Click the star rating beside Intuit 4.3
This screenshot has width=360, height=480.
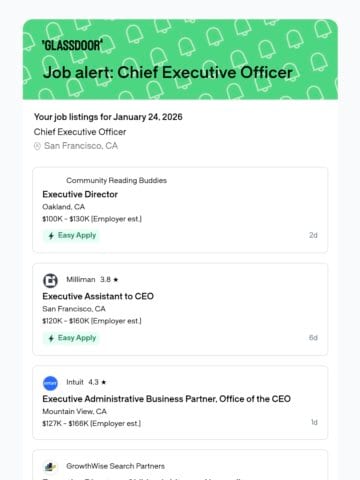(x=104, y=382)
